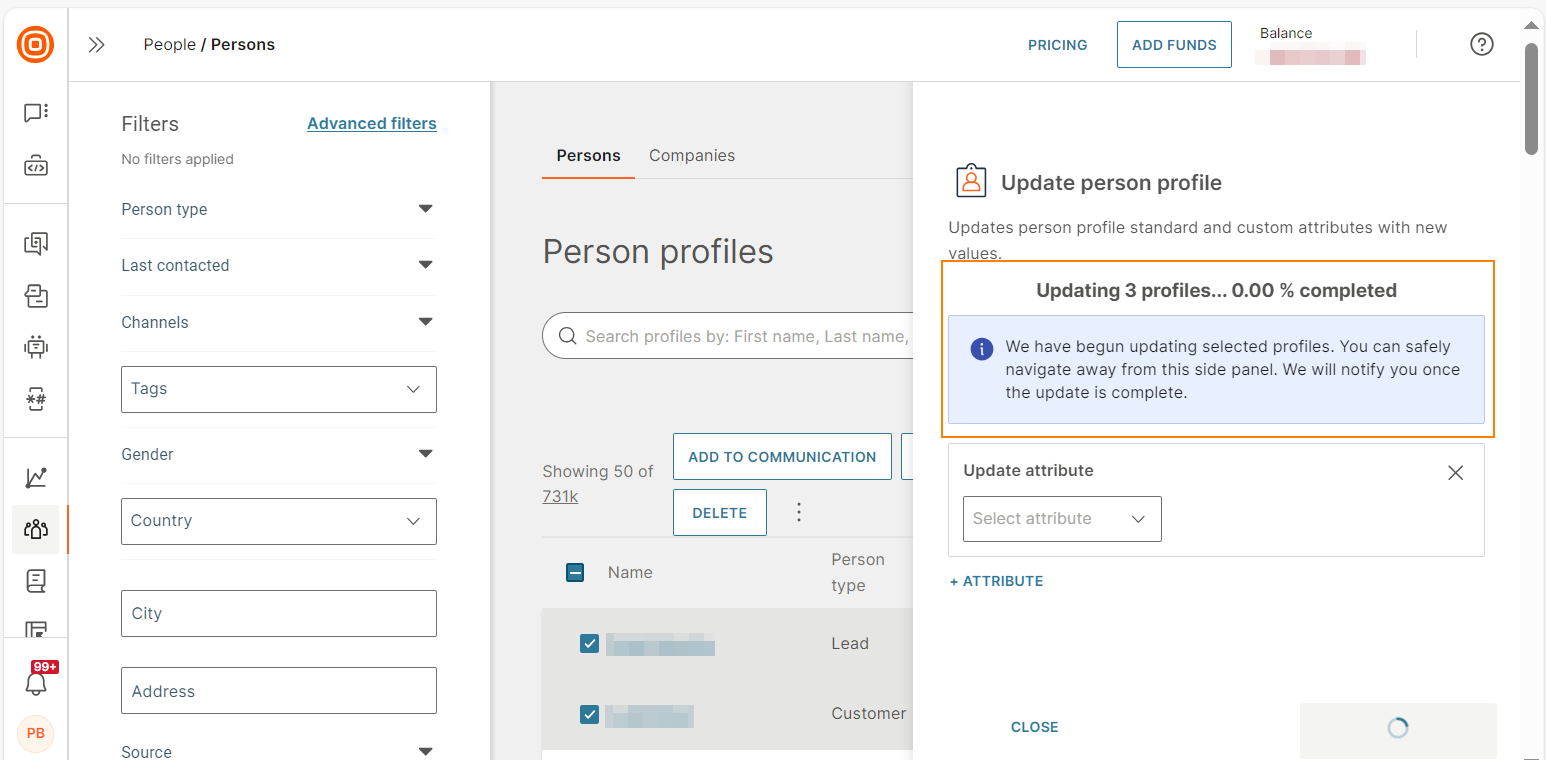Open the help question mark icon

pyautogui.click(x=1481, y=44)
